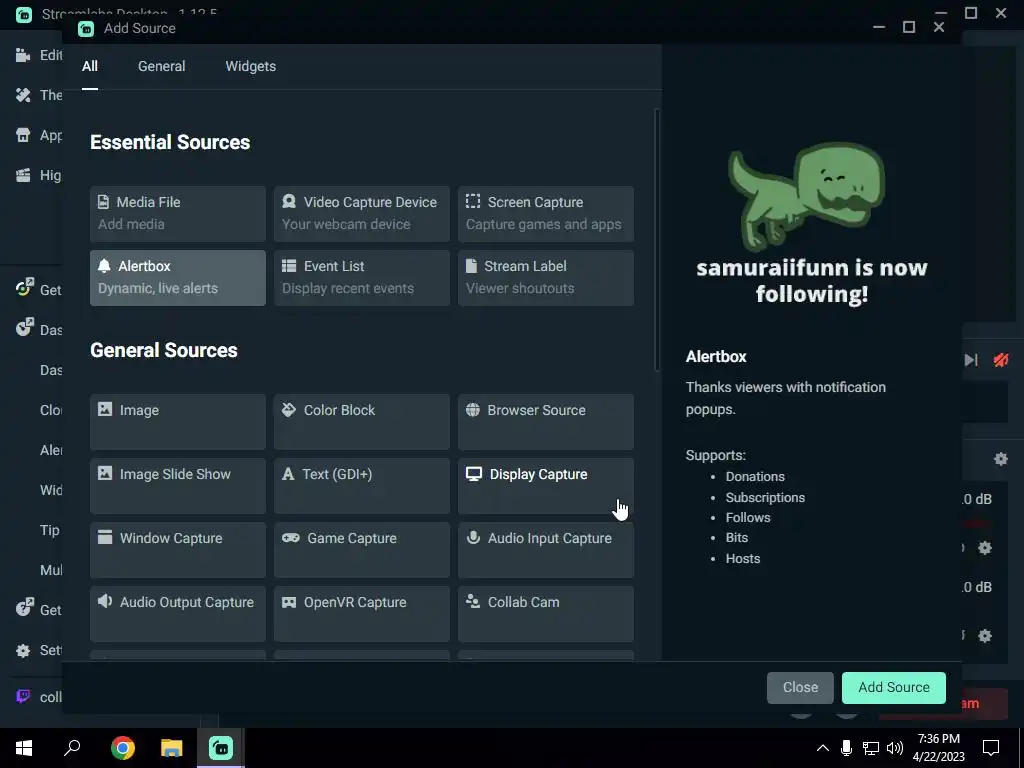1024x768 pixels.
Task: Pick the Collab Cam source
Action: coord(546,613)
